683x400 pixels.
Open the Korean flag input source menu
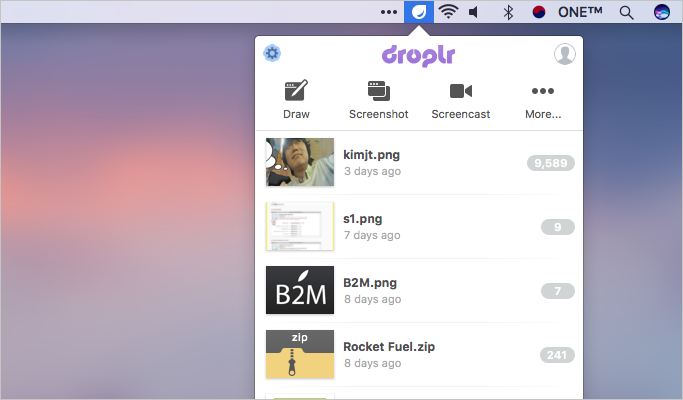[539, 12]
